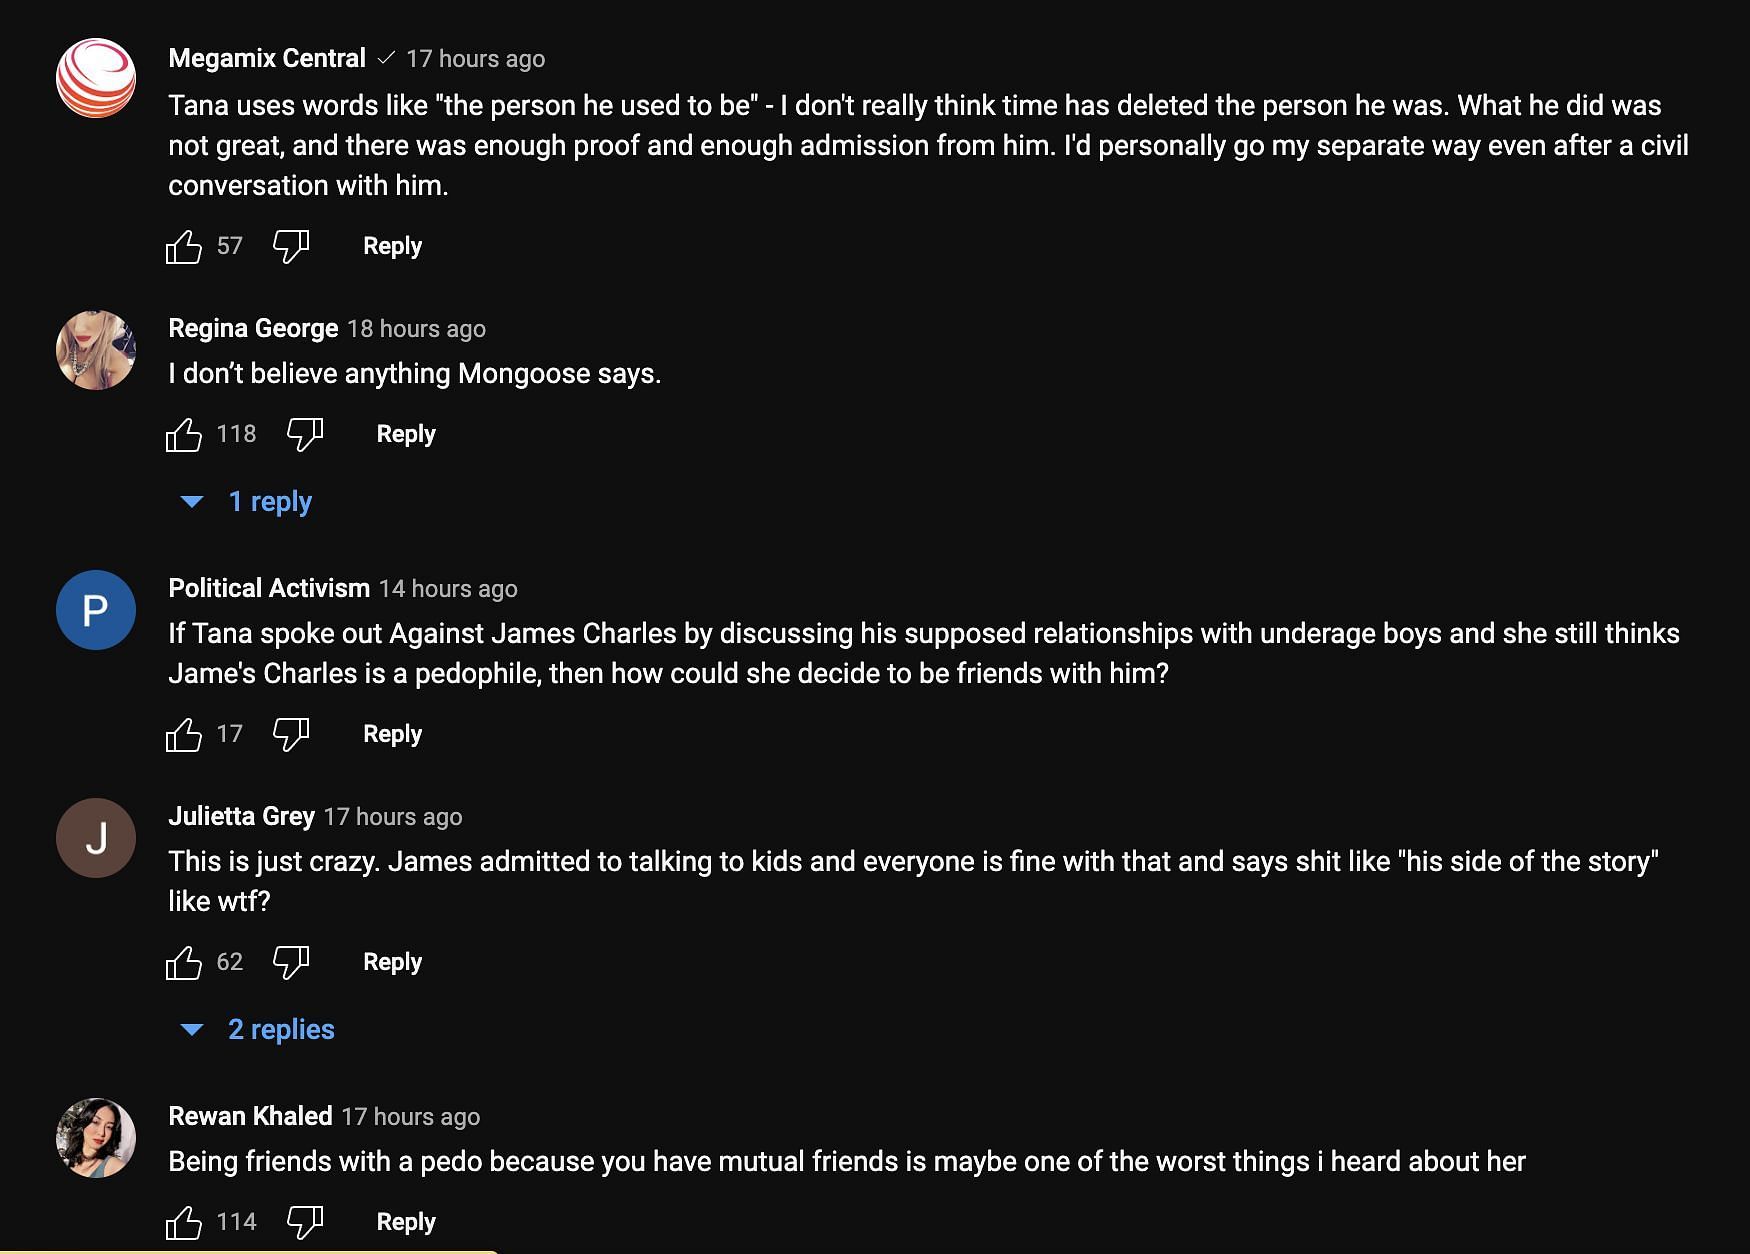Like Julietta Grey's comment
Image resolution: width=1750 pixels, height=1254 pixels.
pos(184,962)
